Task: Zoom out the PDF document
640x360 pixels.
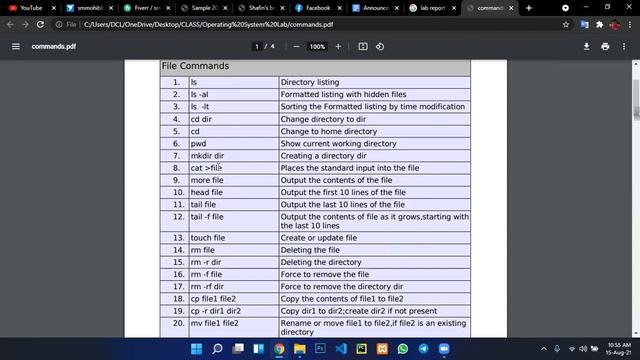Action: click(x=297, y=47)
